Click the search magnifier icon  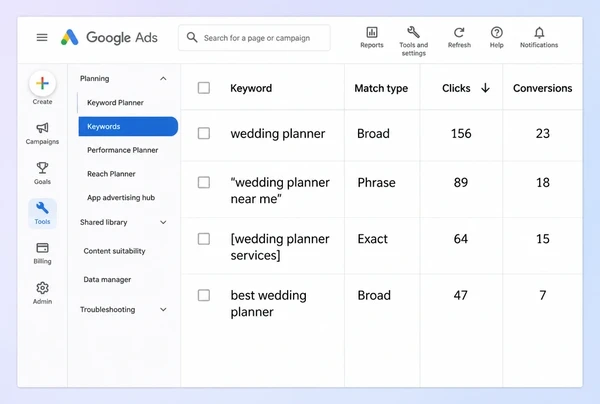192,37
